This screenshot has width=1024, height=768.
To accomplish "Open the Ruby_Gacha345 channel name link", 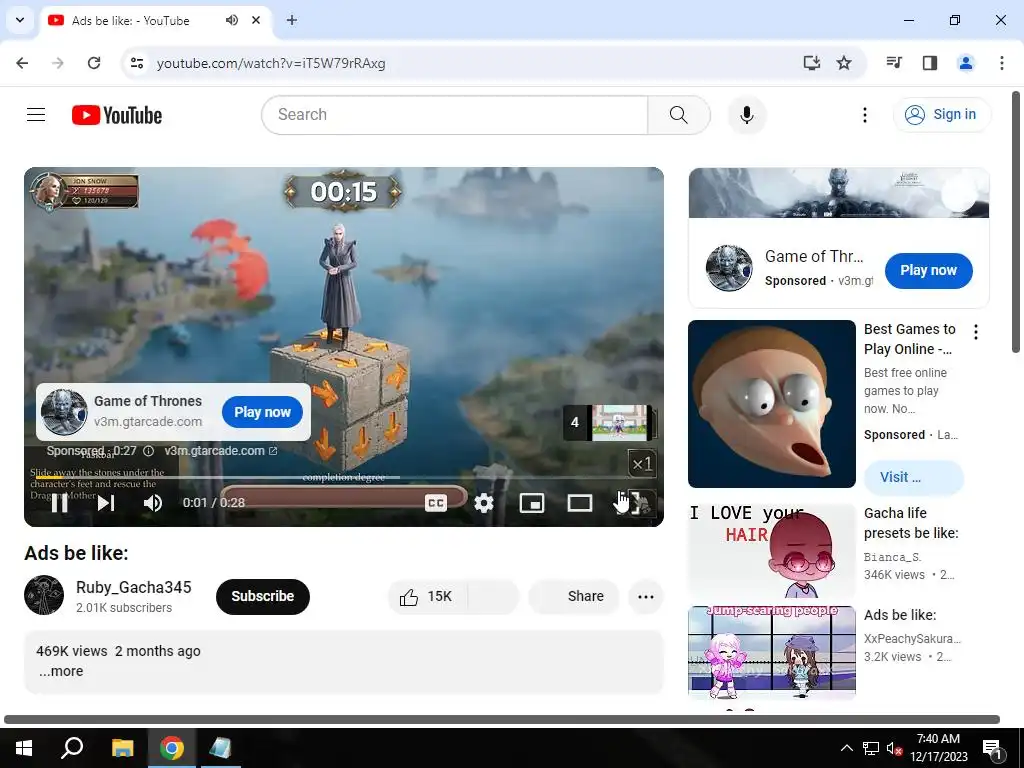I will point(133,587).
